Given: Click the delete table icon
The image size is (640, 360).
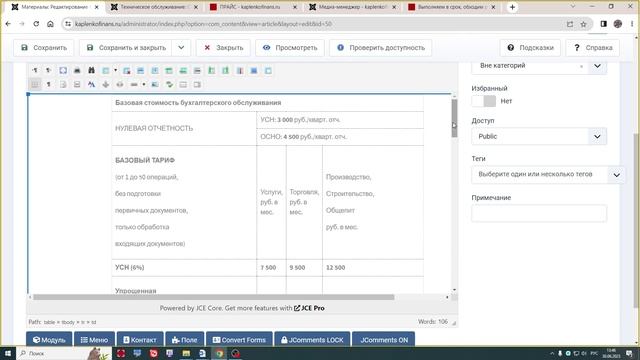Looking at the screenshot, I should 127,71.
